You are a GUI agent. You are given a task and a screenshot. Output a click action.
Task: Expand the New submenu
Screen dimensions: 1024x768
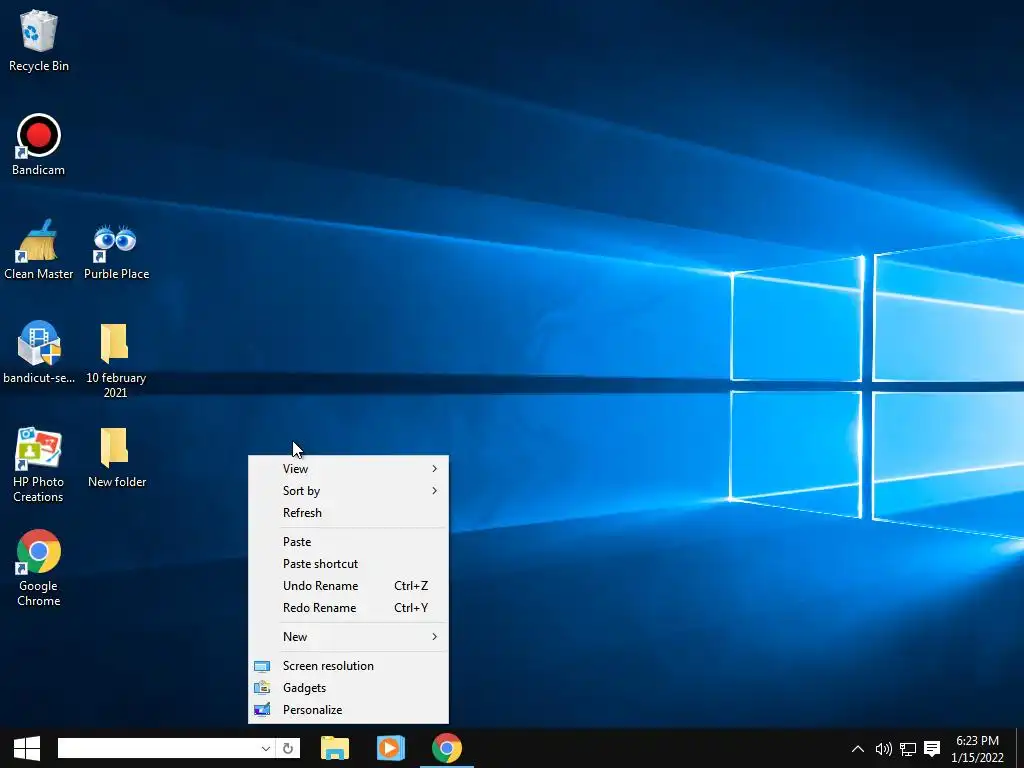[x=349, y=637]
